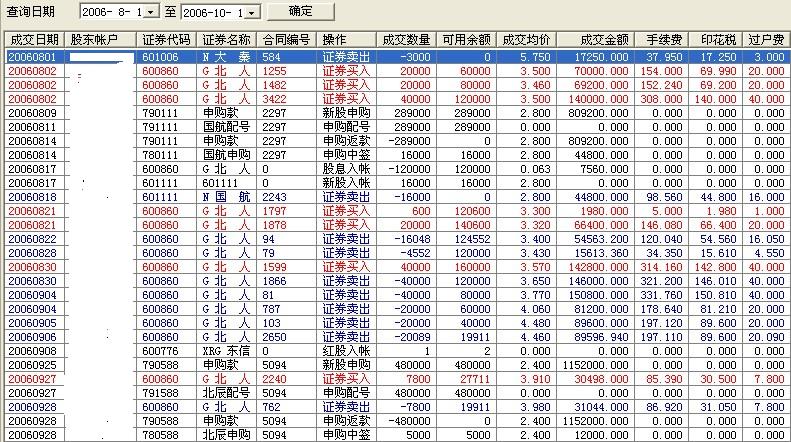Click 北辰配号 security name
Image resolution: width=791 pixels, height=442 pixels.
coord(227,393)
